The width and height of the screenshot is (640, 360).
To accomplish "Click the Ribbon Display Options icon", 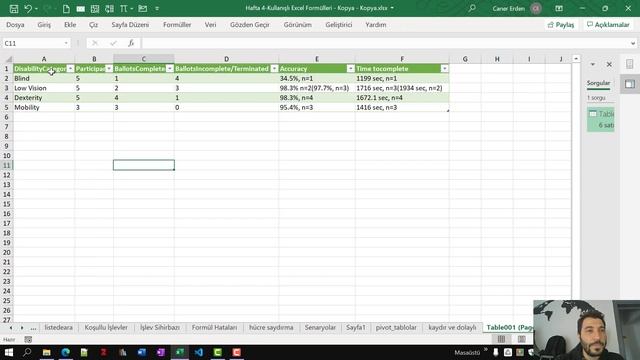I will click(x=559, y=8).
